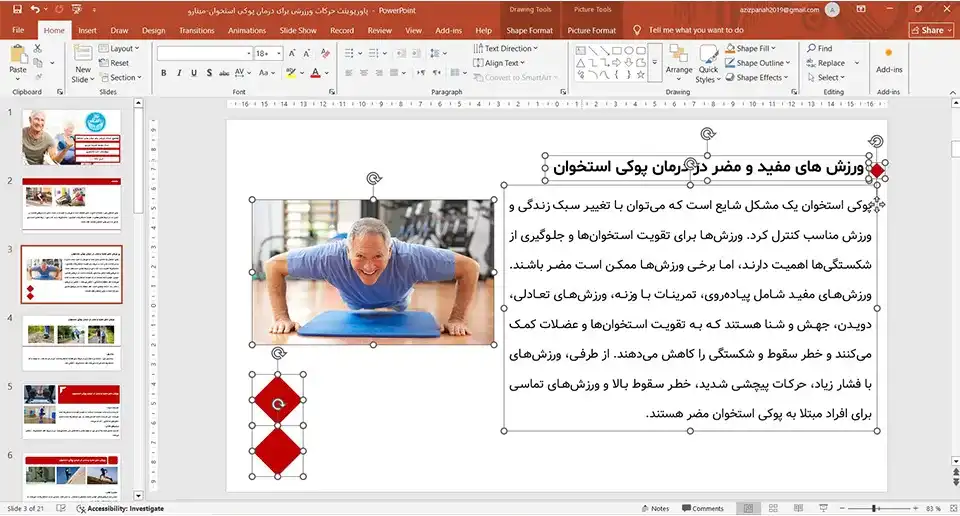Open the Change Case dropdown
The width and height of the screenshot is (960, 516).
click(x=266, y=73)
